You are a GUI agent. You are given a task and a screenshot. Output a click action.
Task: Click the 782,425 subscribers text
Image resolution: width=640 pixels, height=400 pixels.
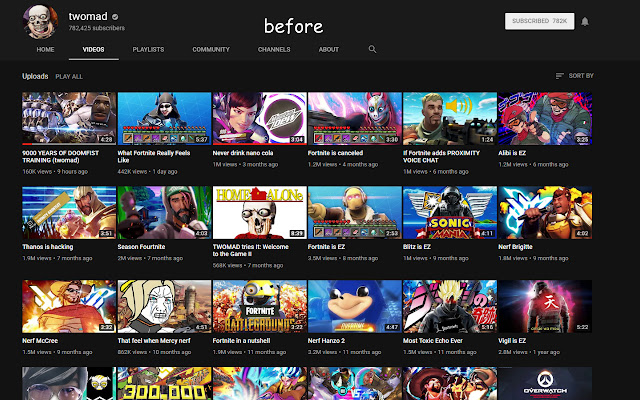pyautogui.click(x=97, y=28)
